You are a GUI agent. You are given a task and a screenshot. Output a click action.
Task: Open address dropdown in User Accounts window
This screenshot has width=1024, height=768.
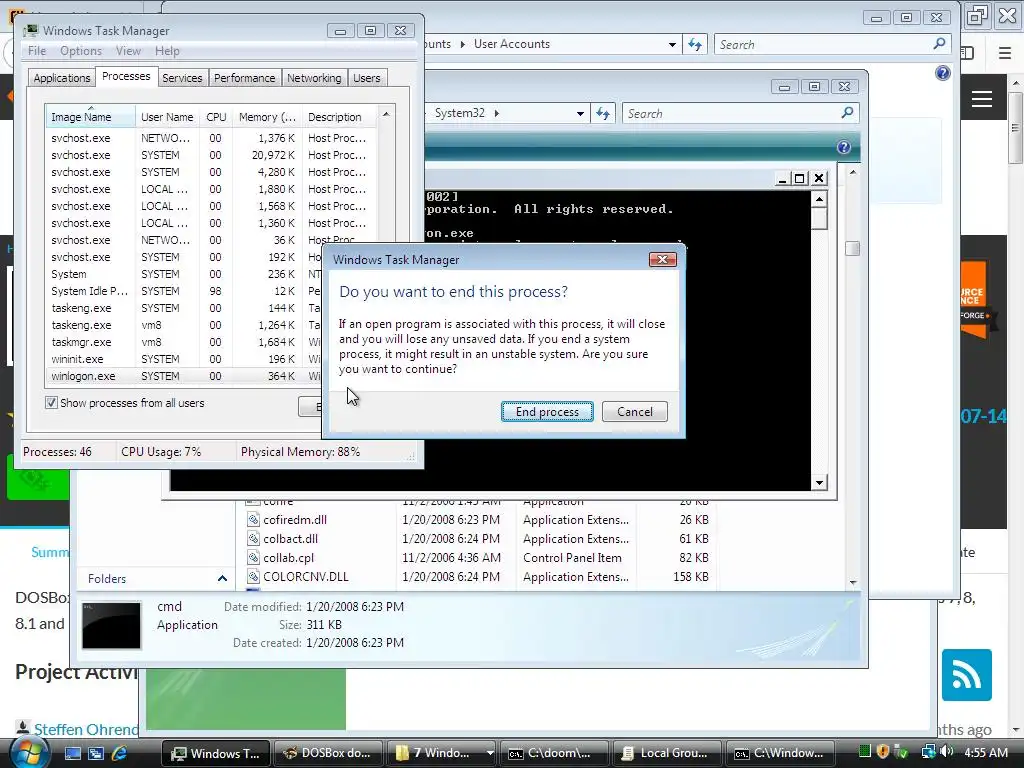(x=672, y=44)
